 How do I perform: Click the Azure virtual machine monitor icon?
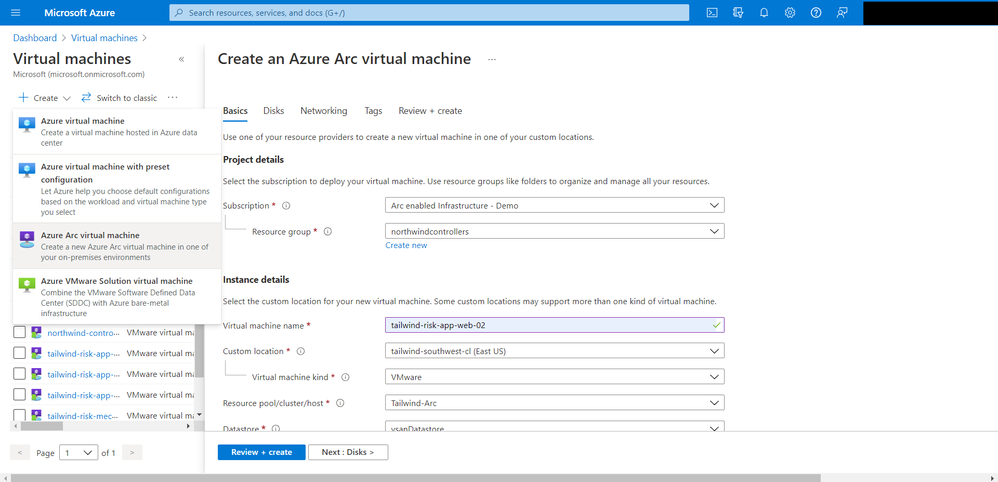[27, 125]
